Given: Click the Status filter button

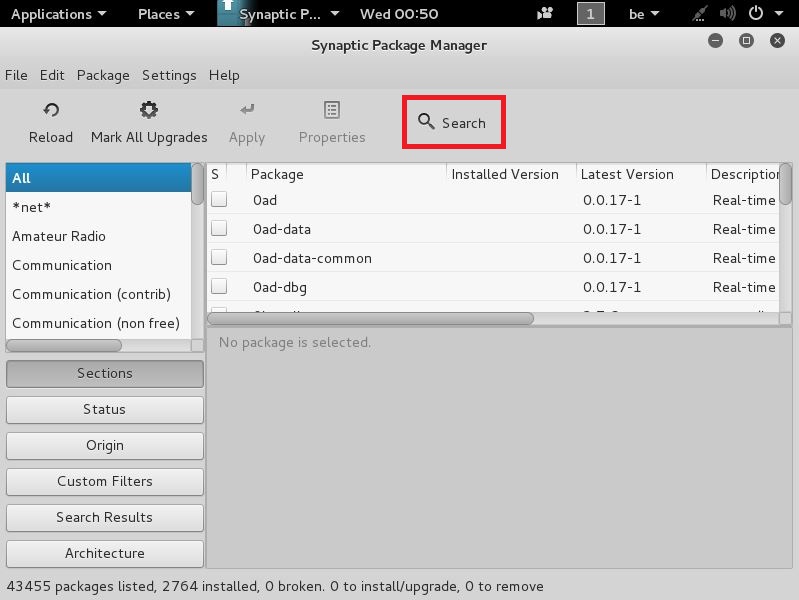Looking at the screenshot, I should click(x=105, y=409).
